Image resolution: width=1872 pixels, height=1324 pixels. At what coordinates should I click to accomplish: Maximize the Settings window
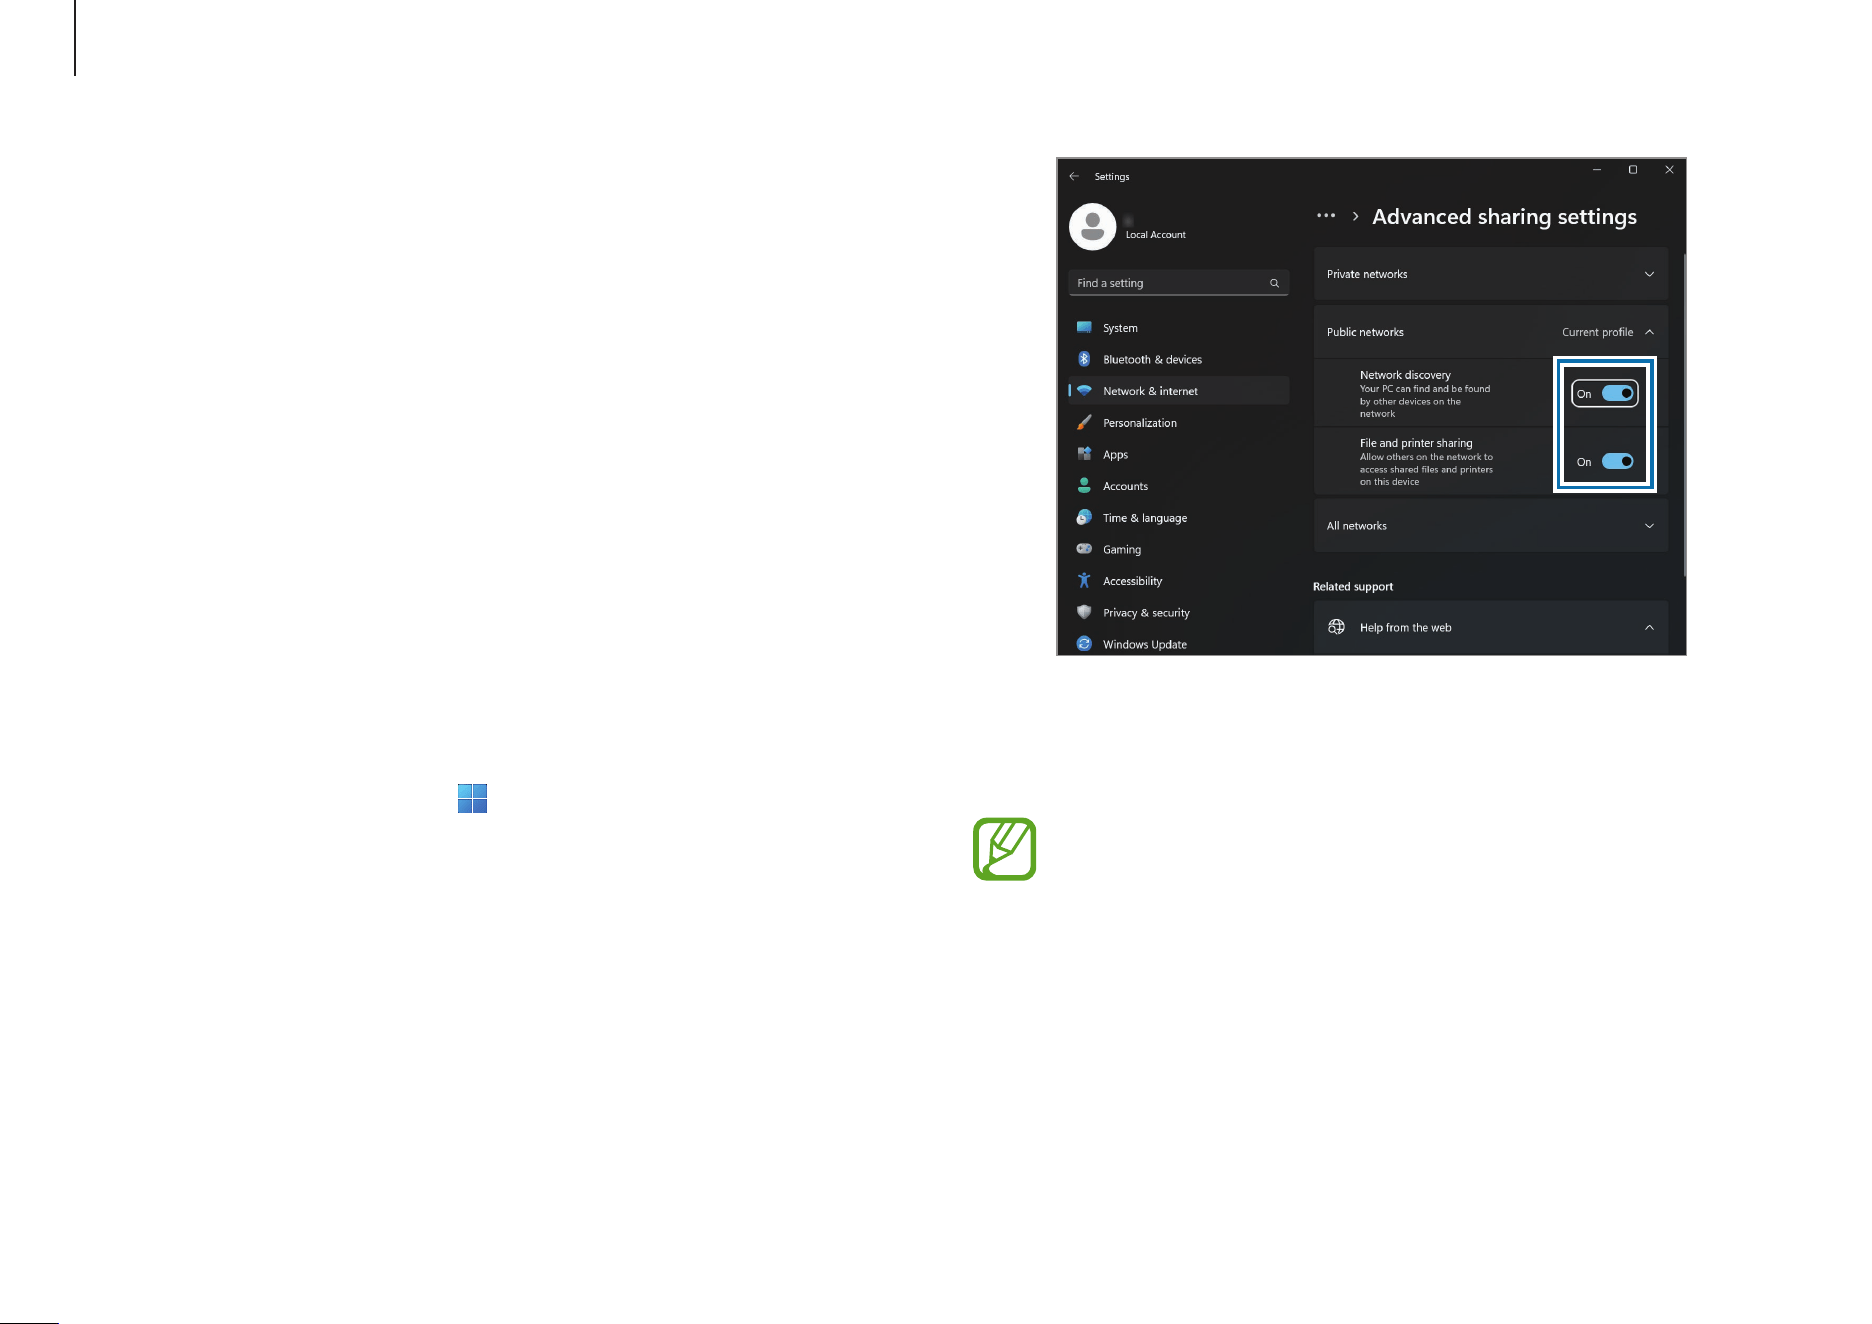click(1633, 170)
